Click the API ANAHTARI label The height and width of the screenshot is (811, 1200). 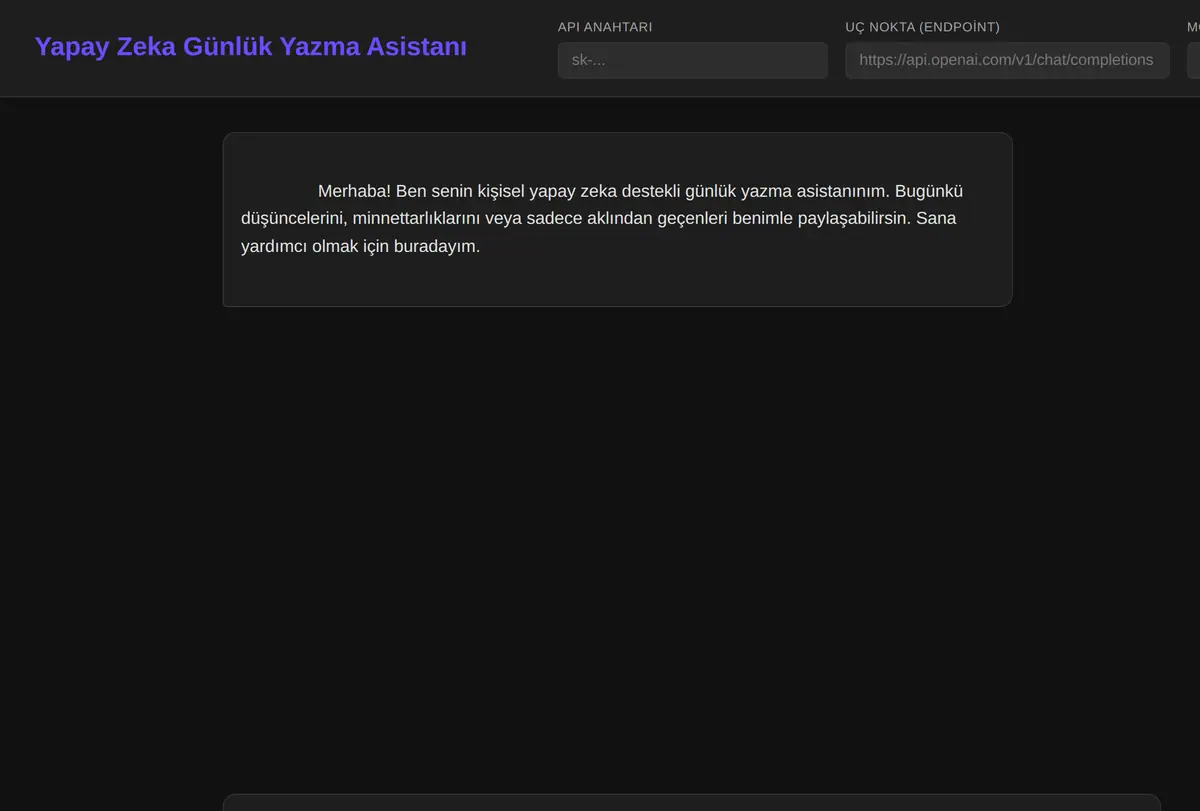605,27
